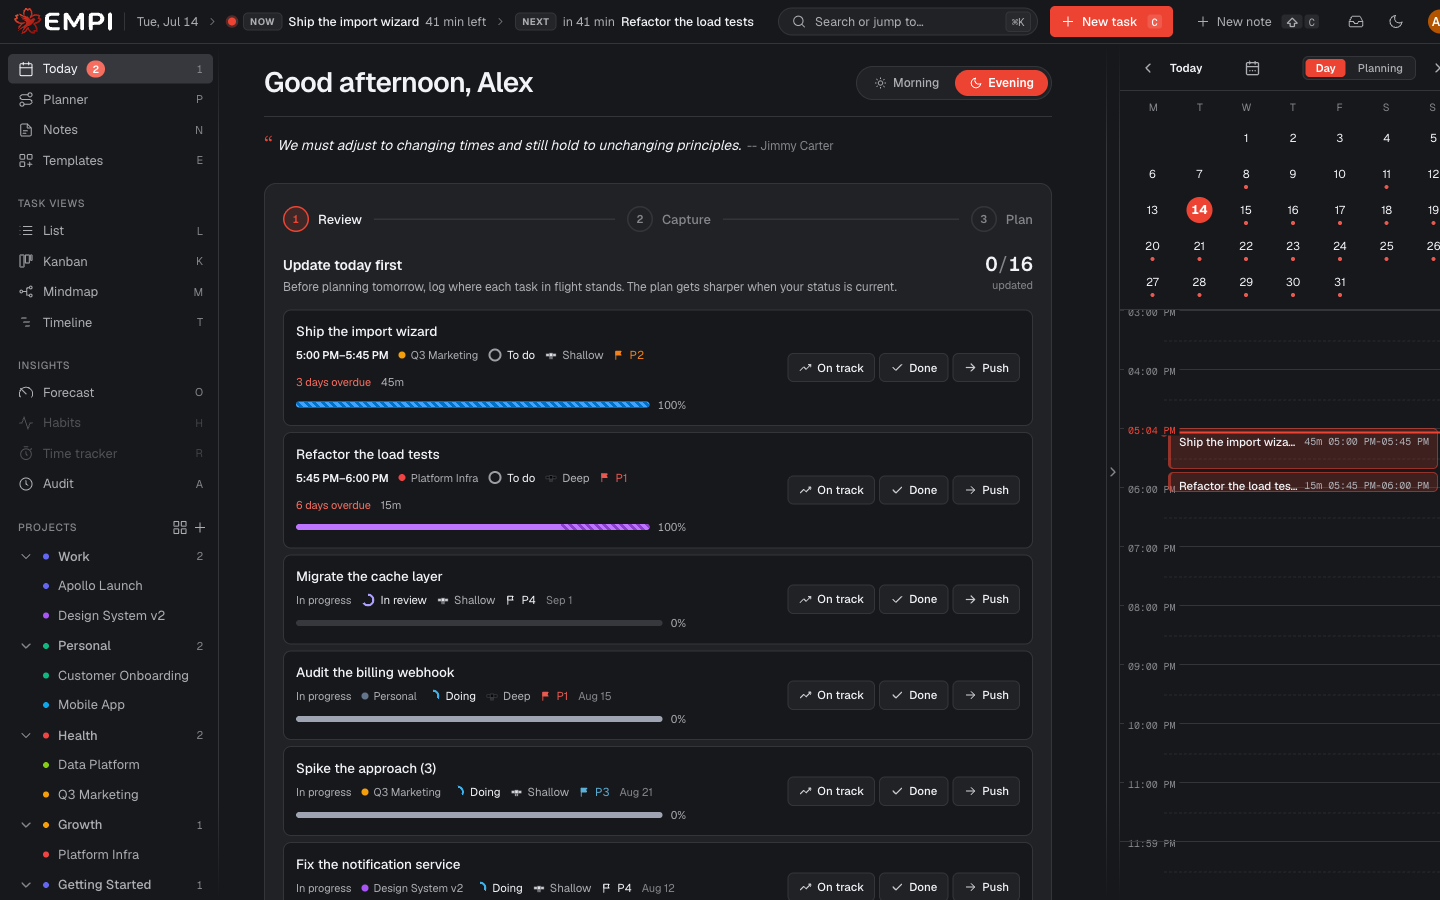Image resolution: width=1440 pixels, height=900 pixels.
Task: Open the inbox tray icon
Action: [x=1356, y=22]
